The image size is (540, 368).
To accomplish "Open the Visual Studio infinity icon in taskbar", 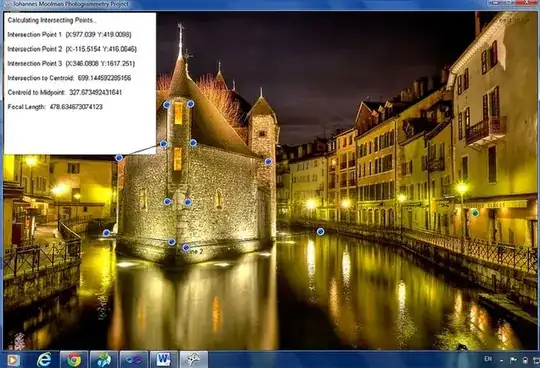I will click(x=134, y=360).
